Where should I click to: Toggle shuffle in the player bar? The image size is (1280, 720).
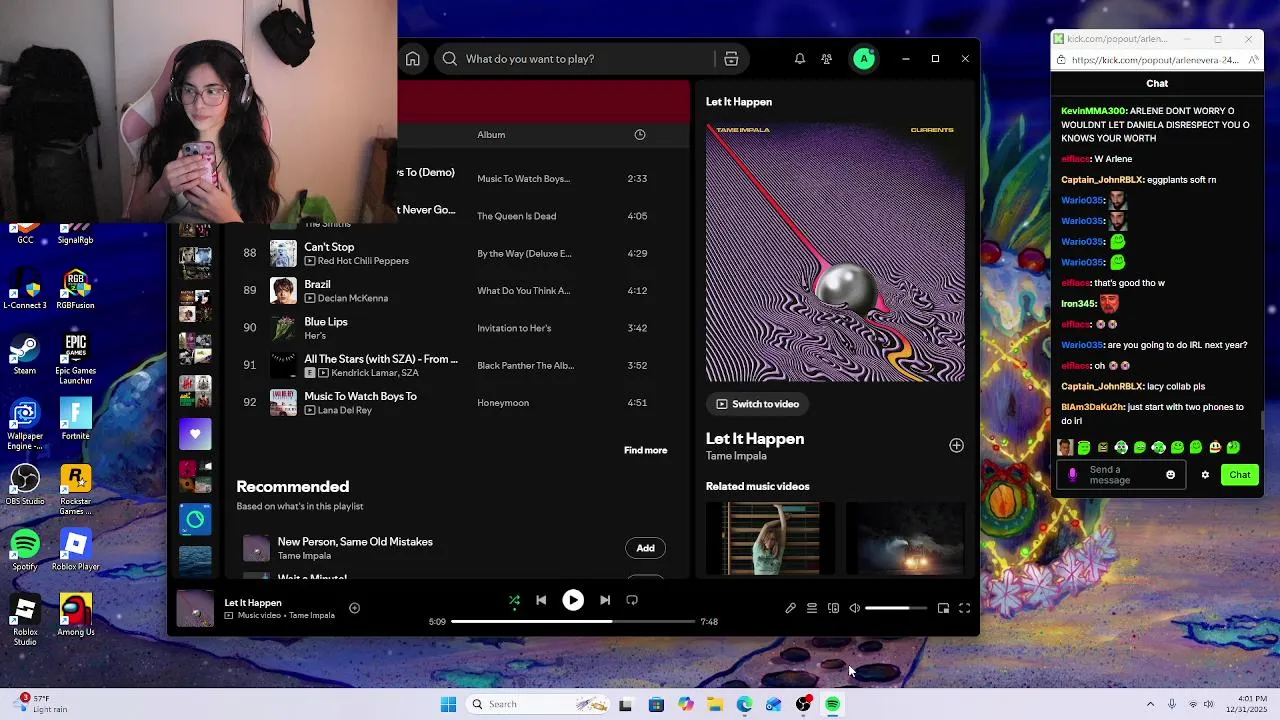point(514,600)
